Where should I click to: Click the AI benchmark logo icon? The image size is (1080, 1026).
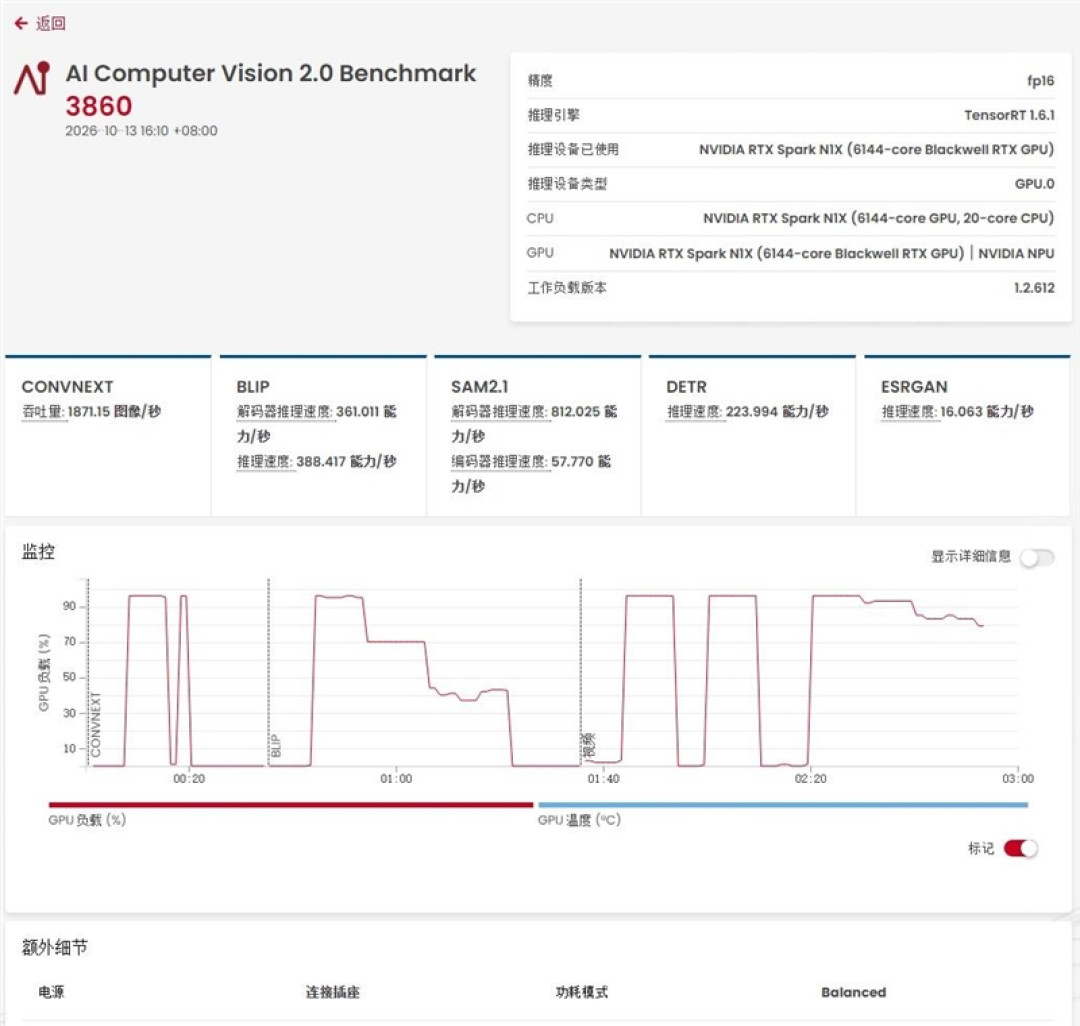point(32,78)
